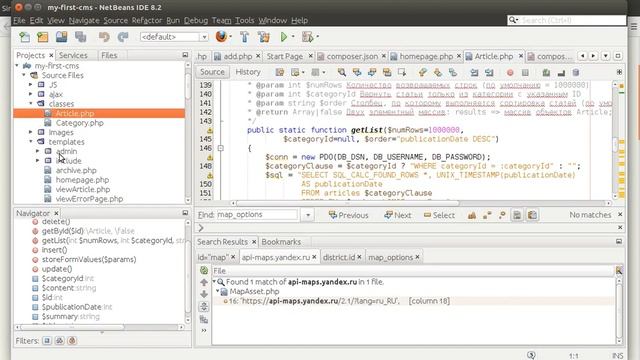Toggle Highlight Search in the editor toolbar

tap(387, 72)
